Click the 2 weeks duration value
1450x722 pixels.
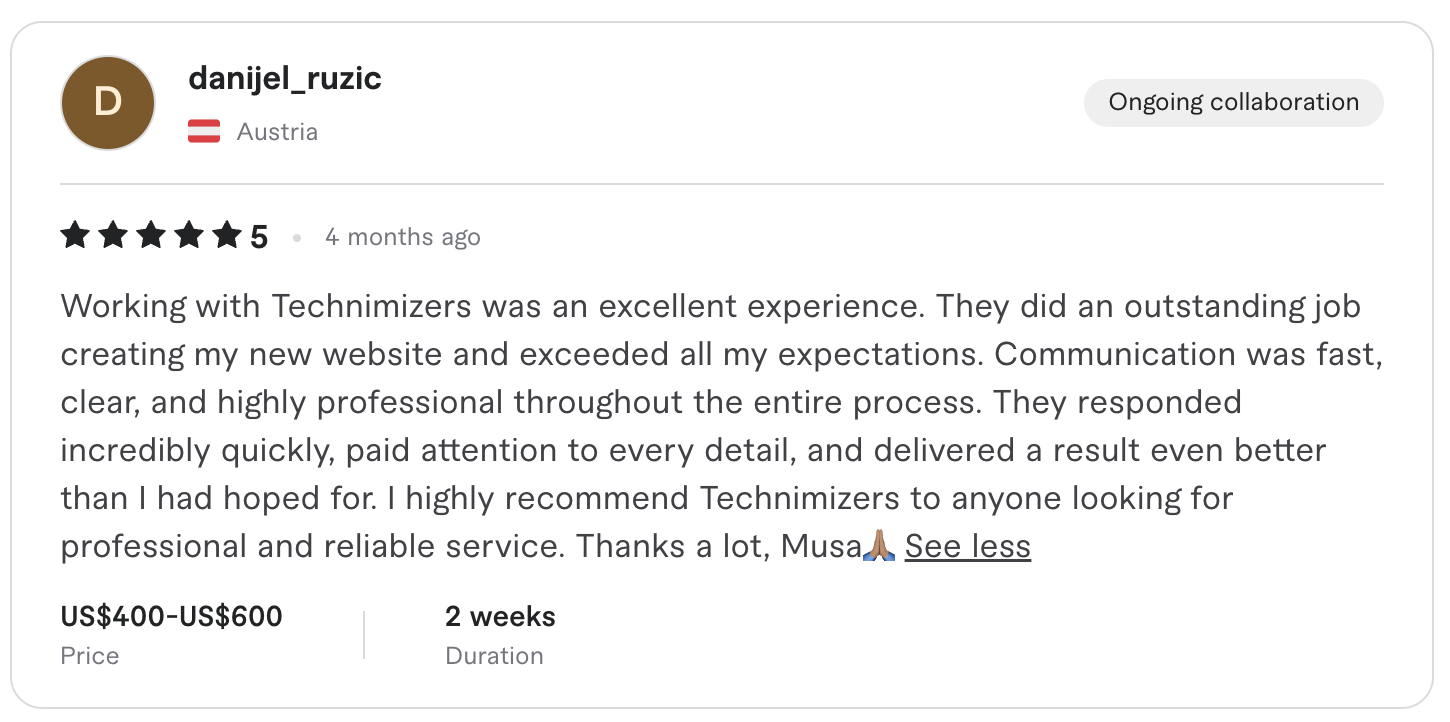[500, 616]
